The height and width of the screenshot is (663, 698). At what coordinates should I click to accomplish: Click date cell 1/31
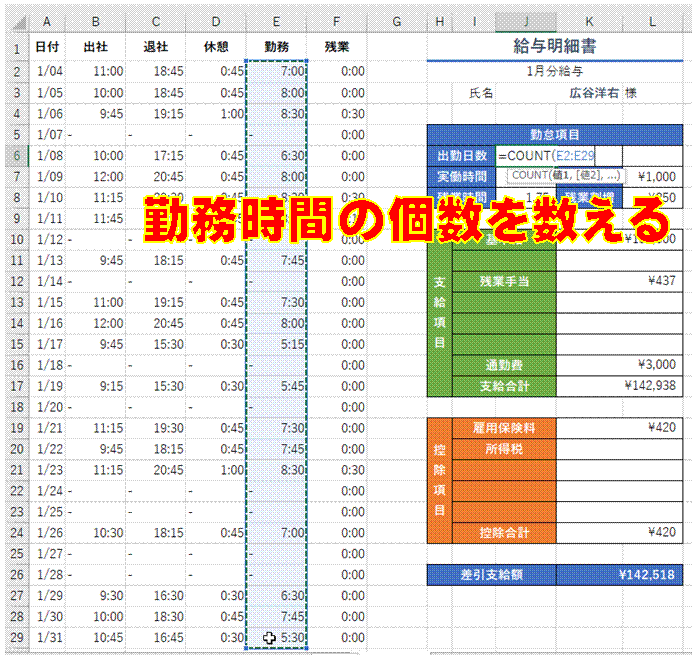click(47, 637)
